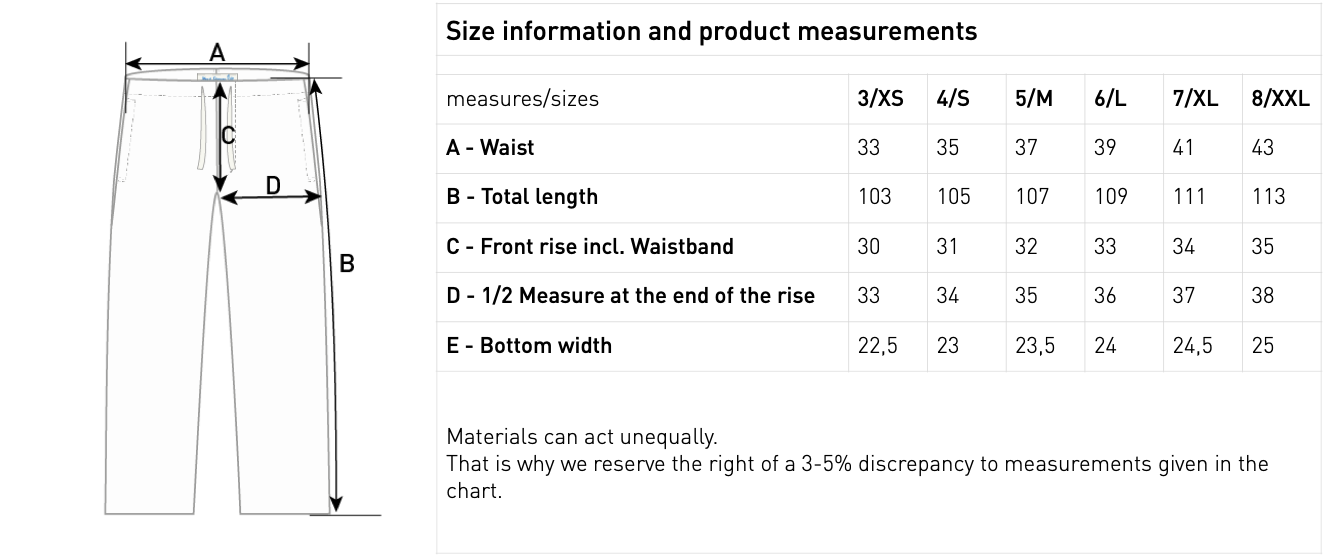Click the 'measures/sizes' header cell
This screenshot has width=1324, height=557.
click(522, 99)
